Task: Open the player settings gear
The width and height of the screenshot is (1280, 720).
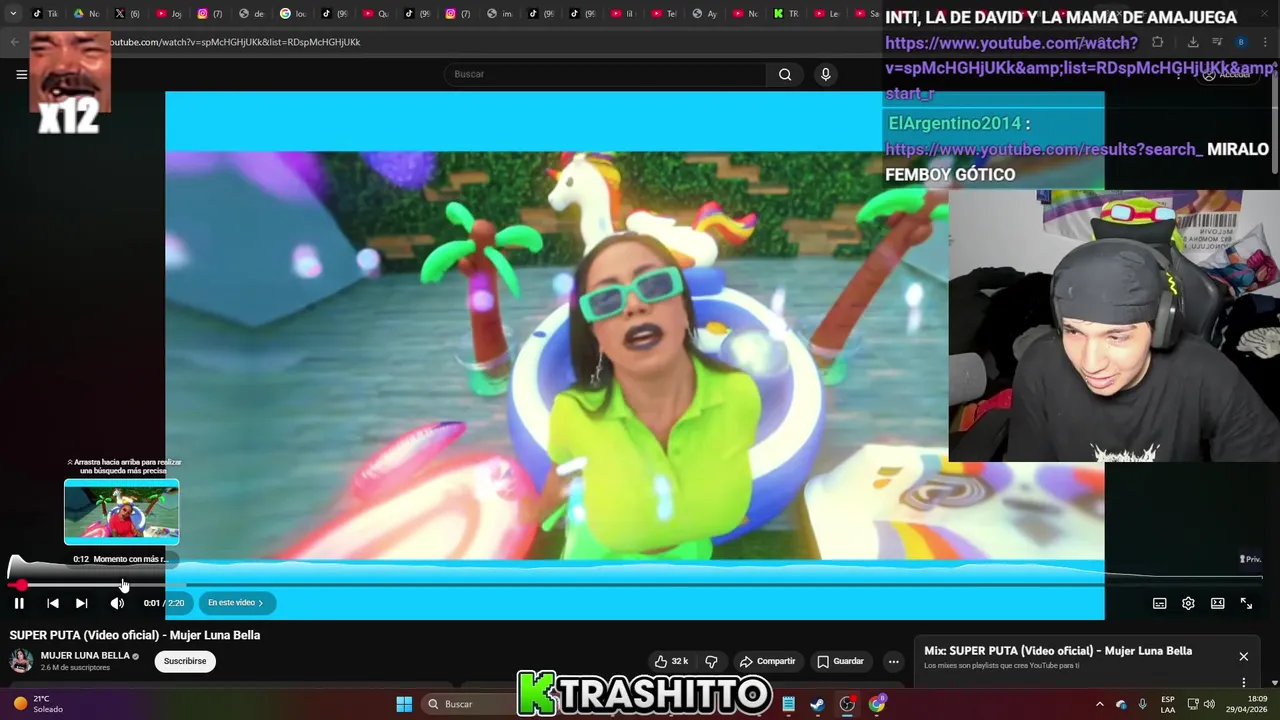Action: tap(1188, 603)
